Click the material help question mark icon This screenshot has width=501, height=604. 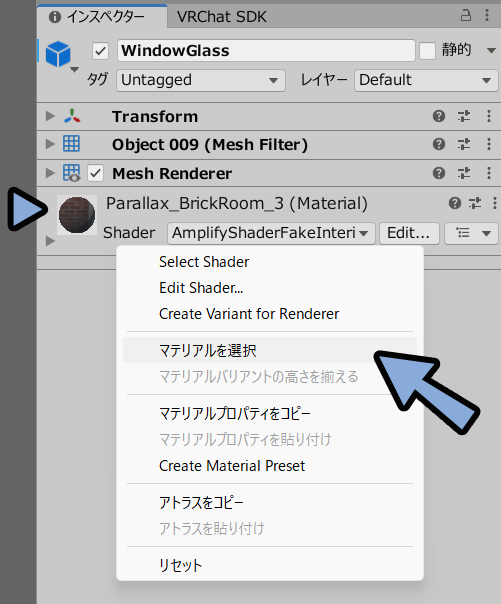click(455, 203)
